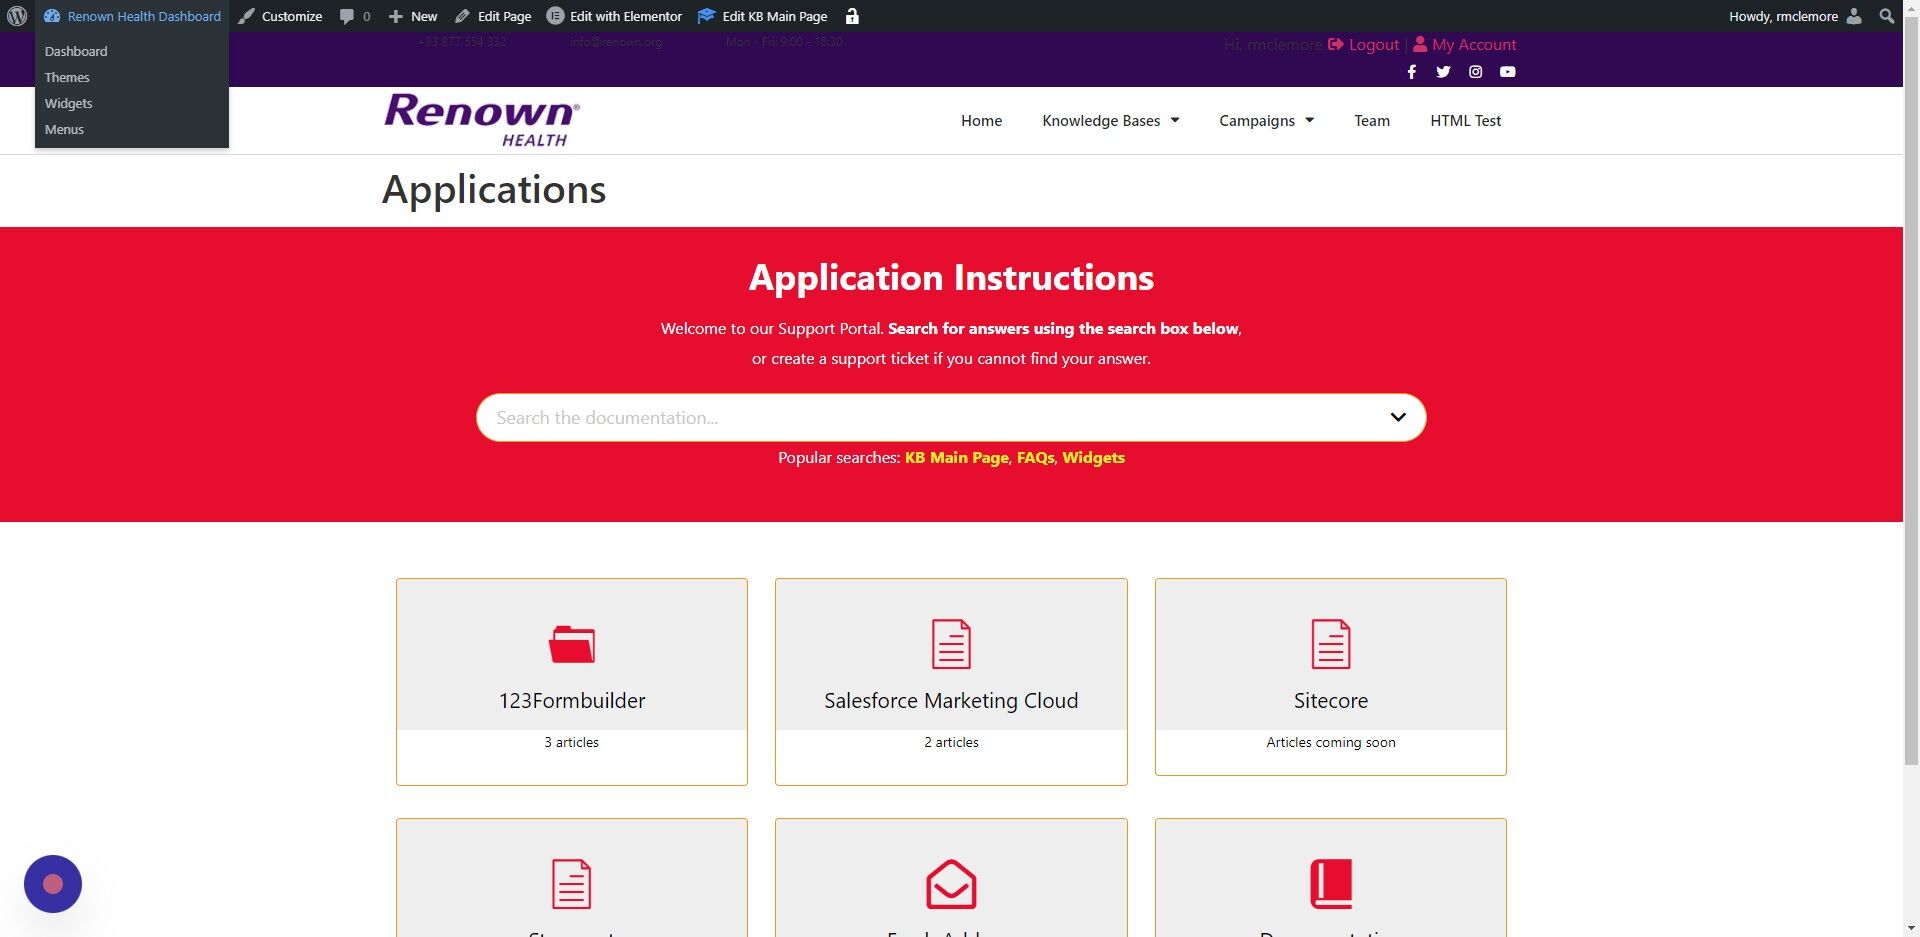Select Widgets in the admin submenu
Image resolution: width=1920 pixels, height=937 pixels.
coord(68,103)
